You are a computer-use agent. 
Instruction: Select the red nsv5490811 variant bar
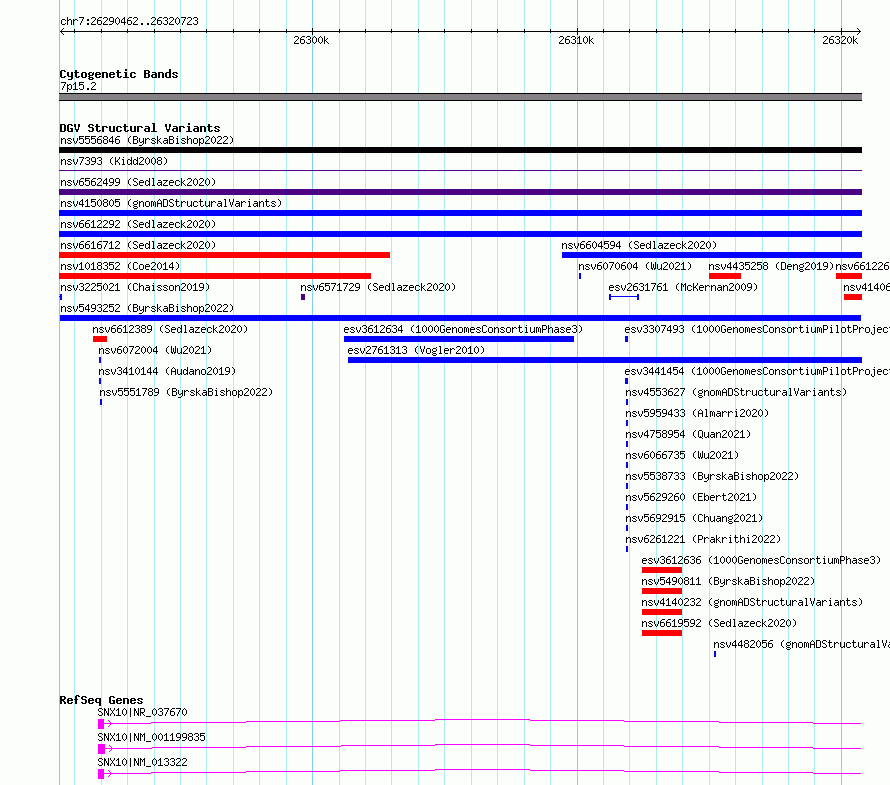click(x=662, y=591)
